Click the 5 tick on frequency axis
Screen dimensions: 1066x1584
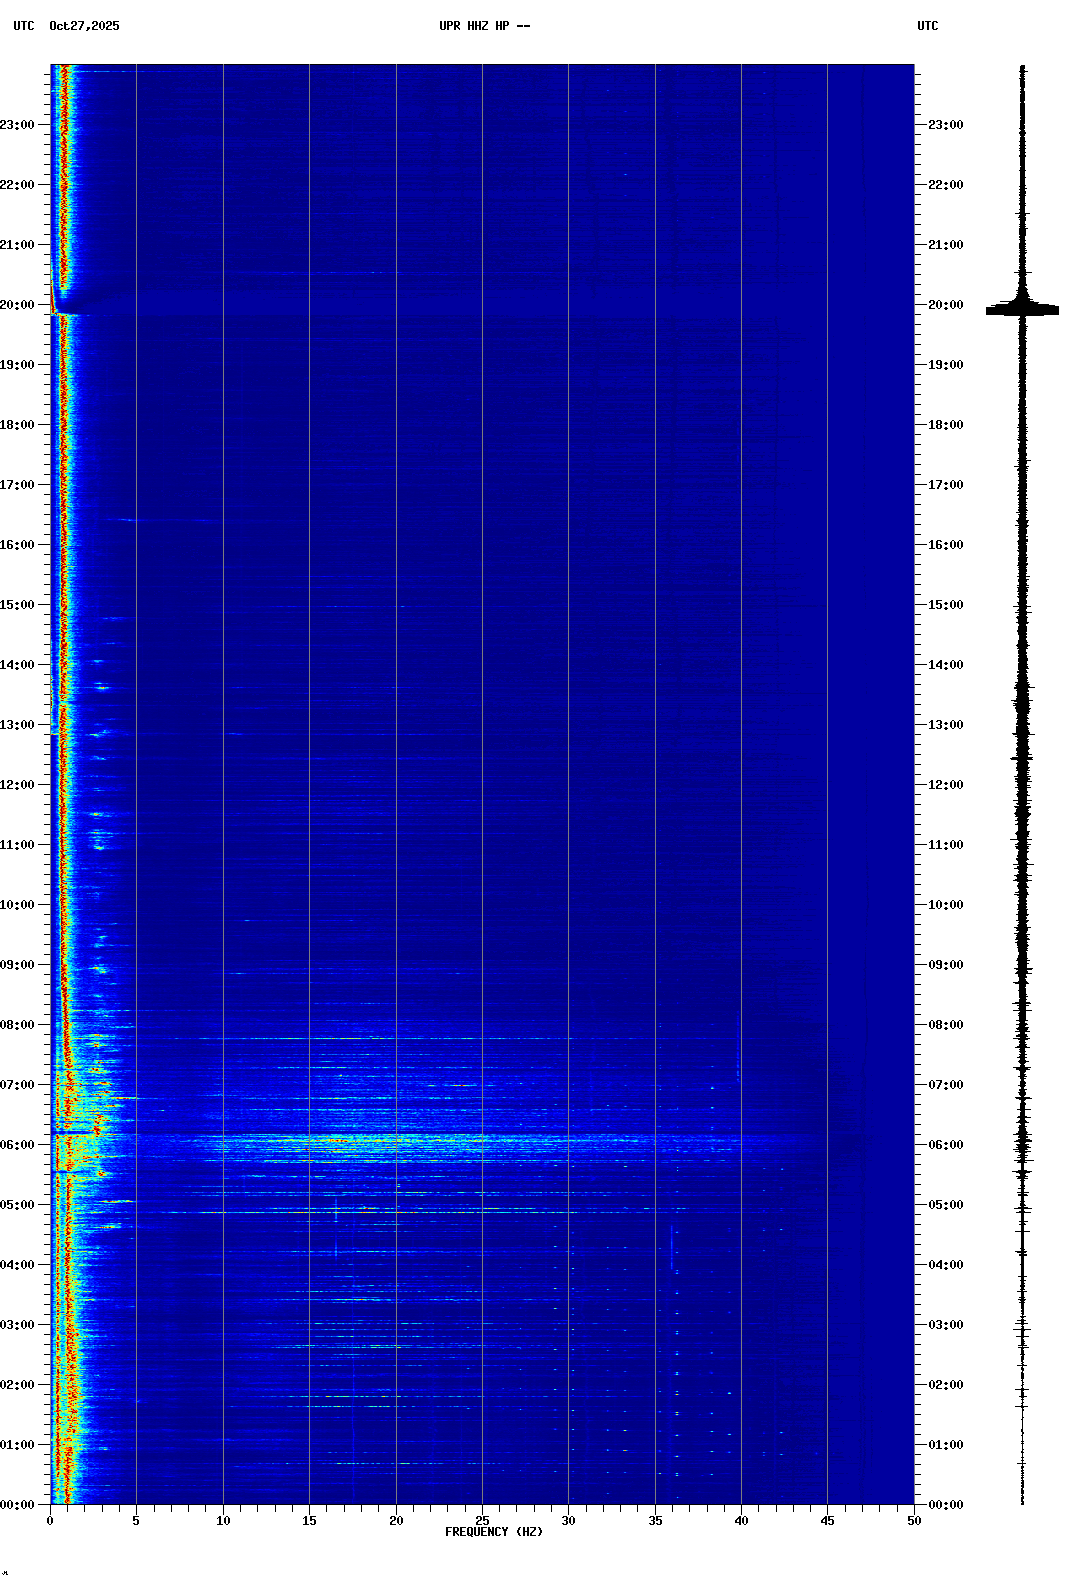coord(136,1521)
